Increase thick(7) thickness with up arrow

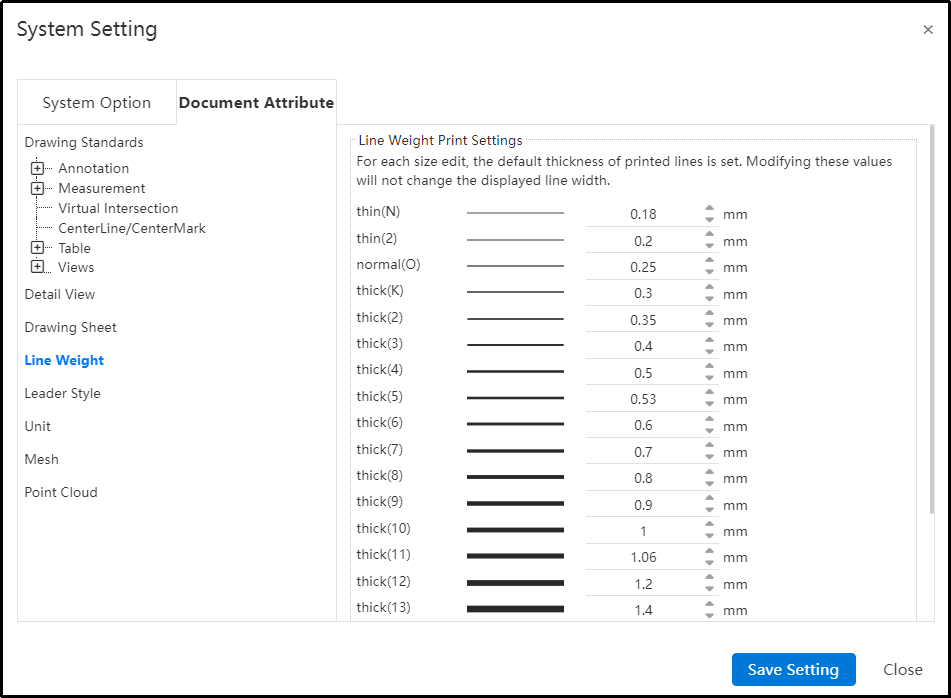point(710,446)
